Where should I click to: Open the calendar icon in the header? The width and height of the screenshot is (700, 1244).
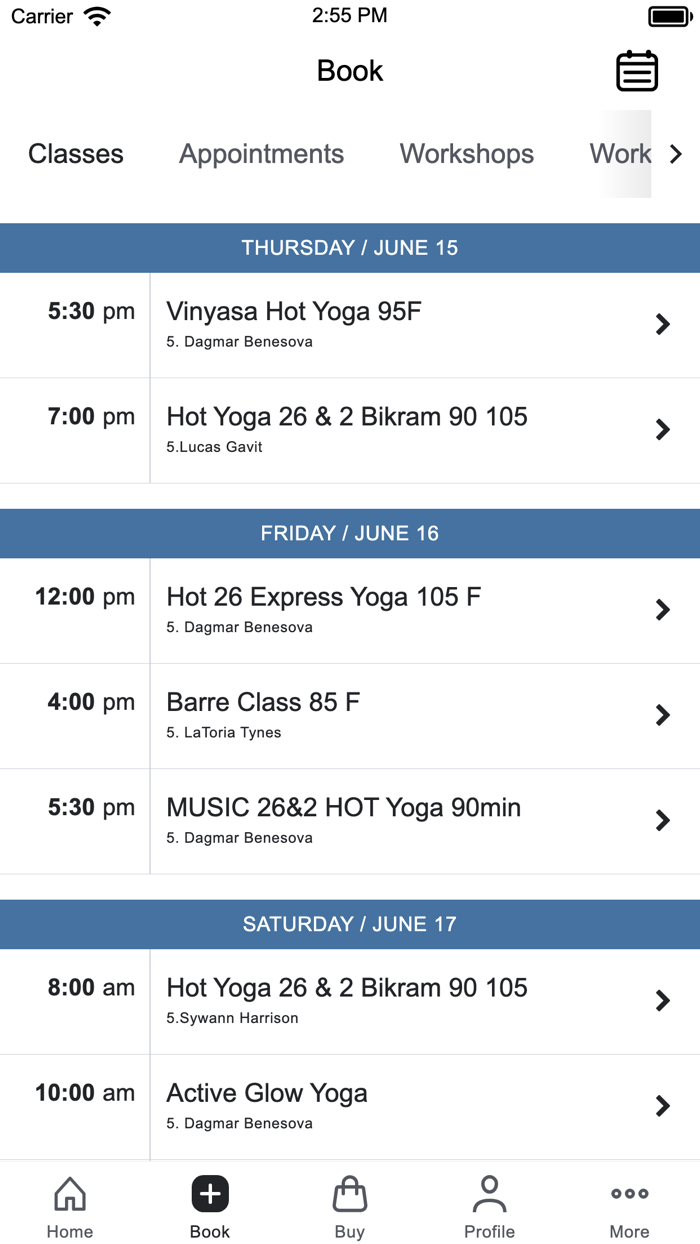(x=638, y=71)
